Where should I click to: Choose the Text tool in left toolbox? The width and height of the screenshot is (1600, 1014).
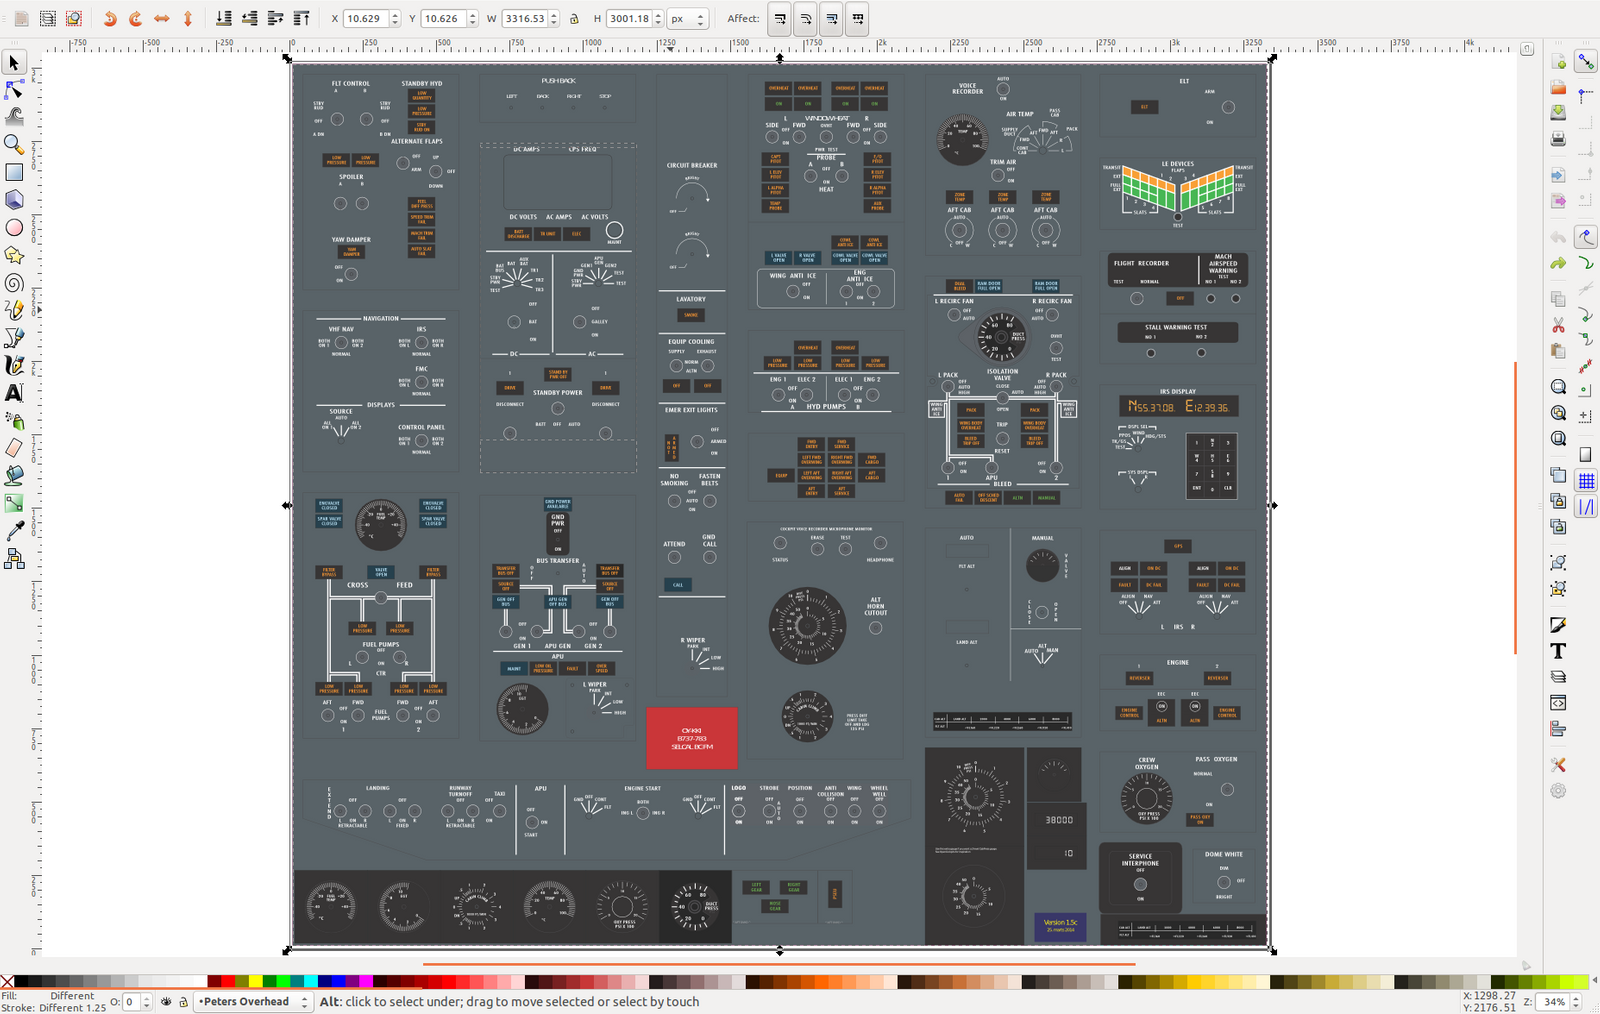coord(14,393)
